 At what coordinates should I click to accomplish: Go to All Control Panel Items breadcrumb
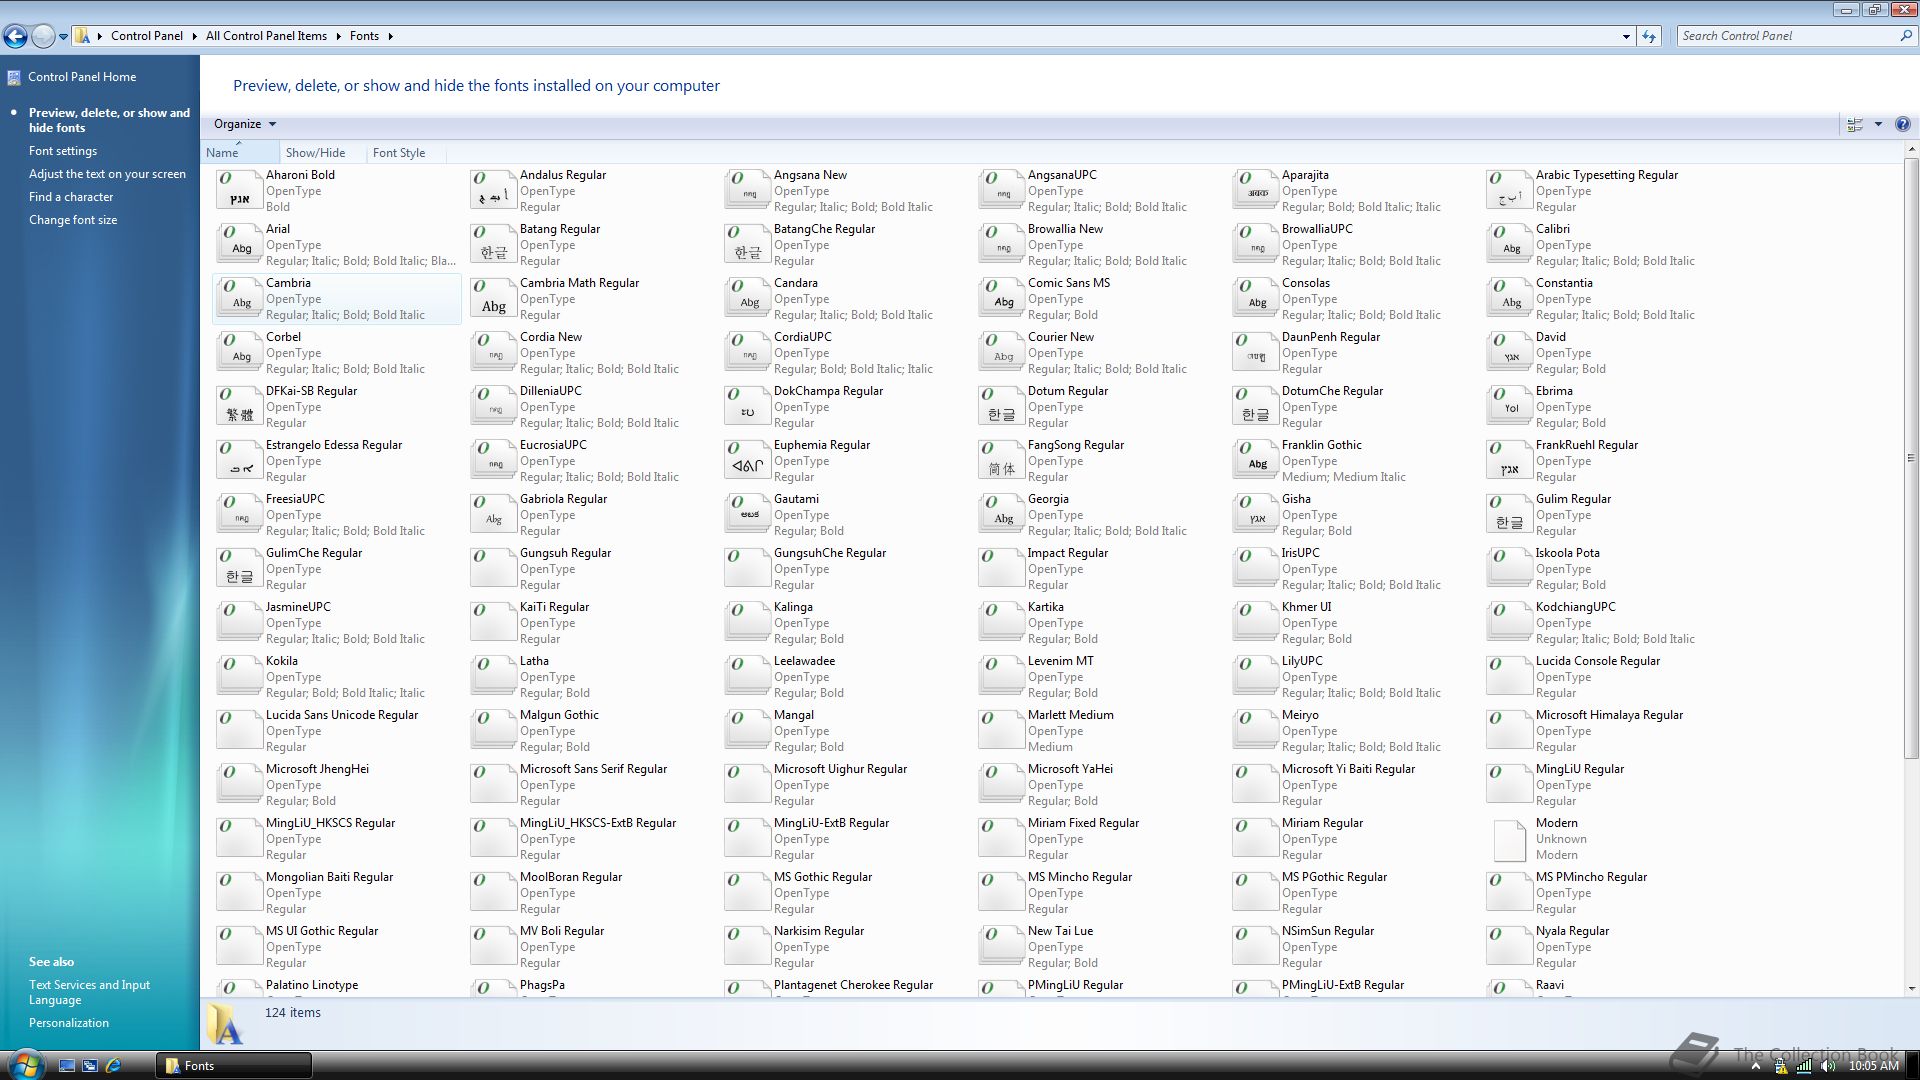tap(266, 36)
